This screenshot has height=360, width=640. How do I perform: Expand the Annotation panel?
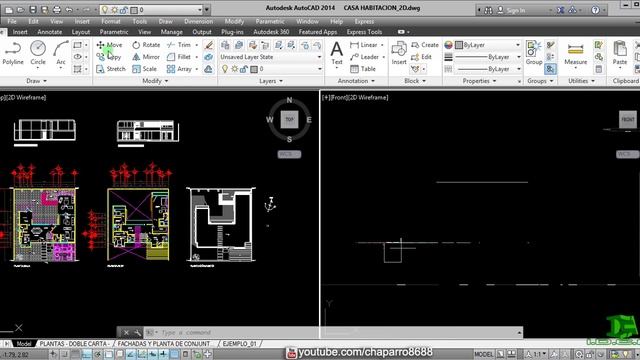point(356,81)
